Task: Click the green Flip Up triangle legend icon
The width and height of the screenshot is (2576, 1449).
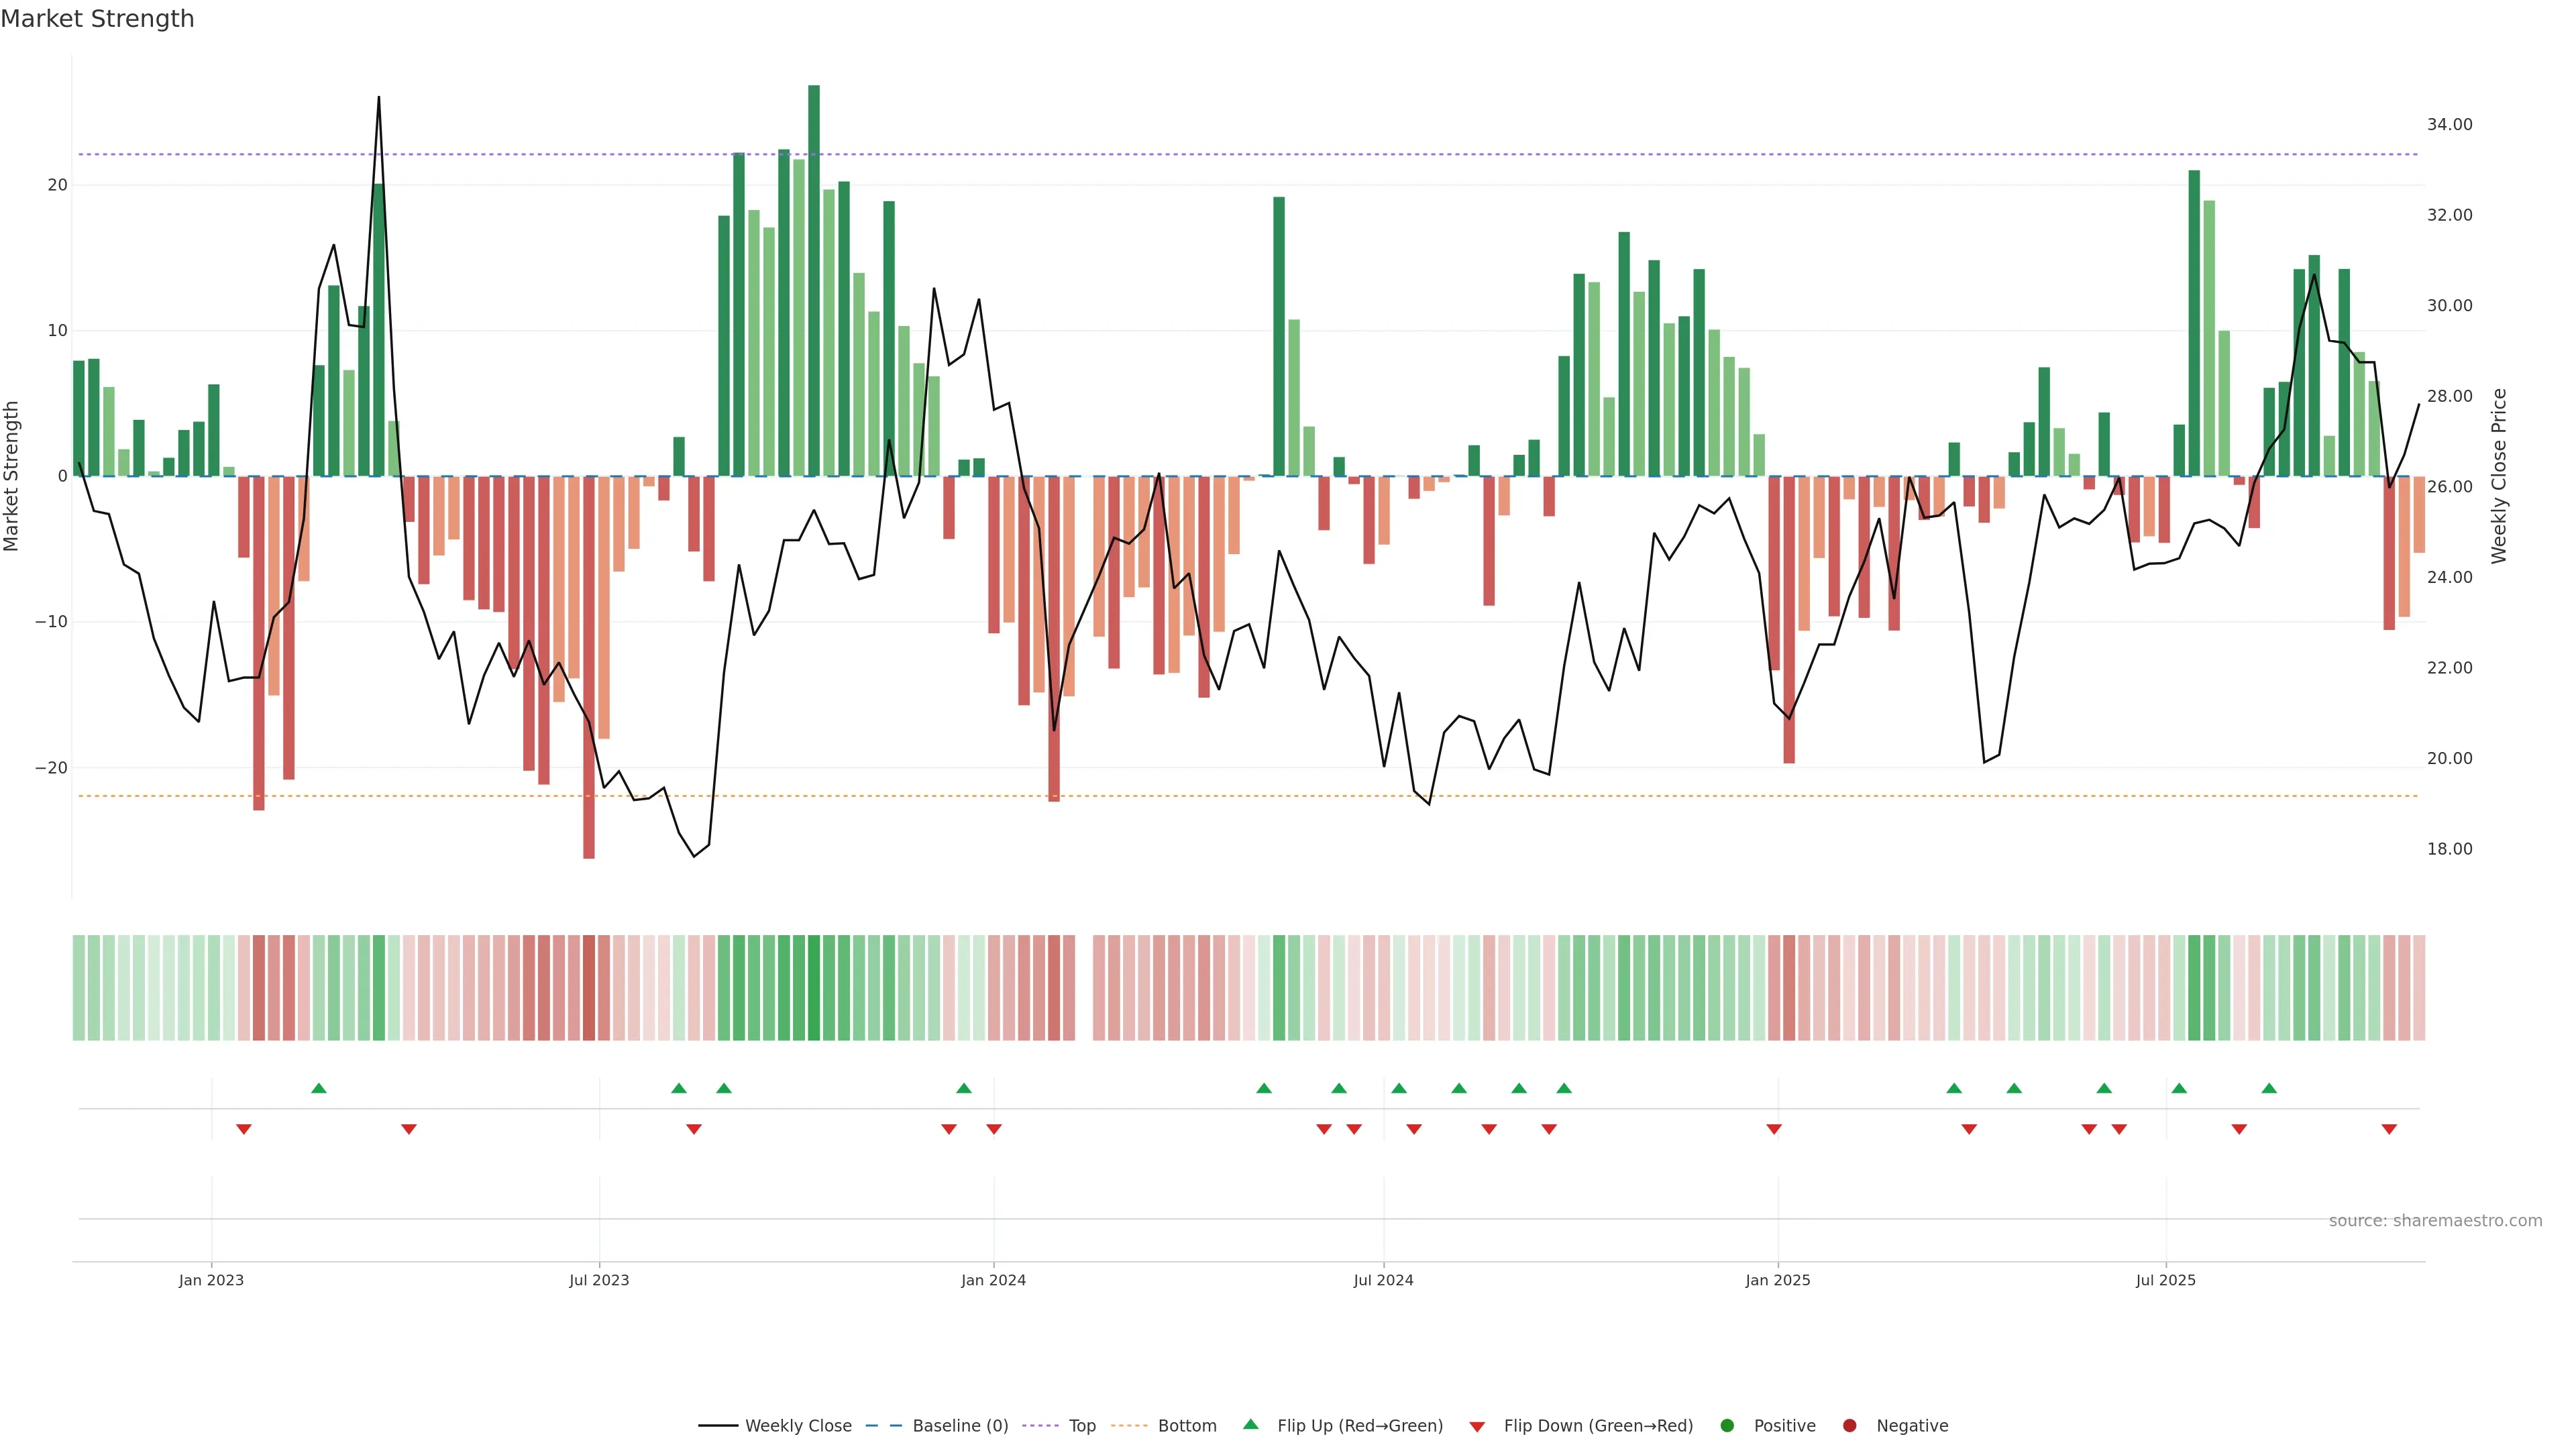Action: tap(1250, 1424)
